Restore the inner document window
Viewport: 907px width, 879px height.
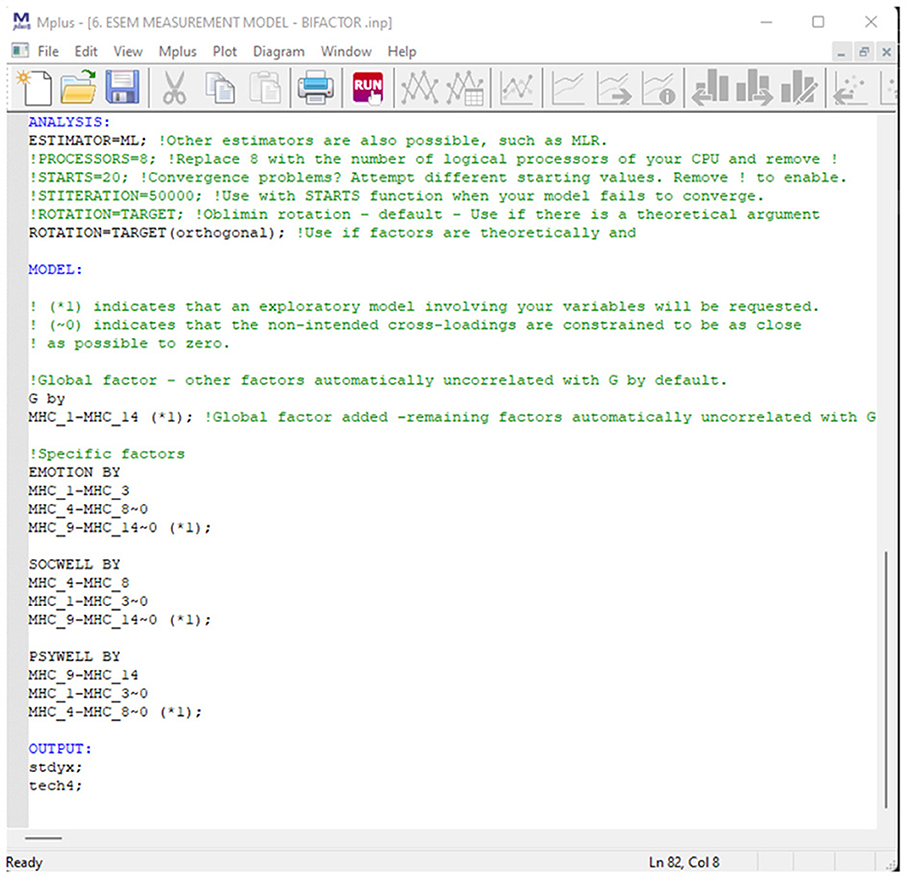(864, 52)
